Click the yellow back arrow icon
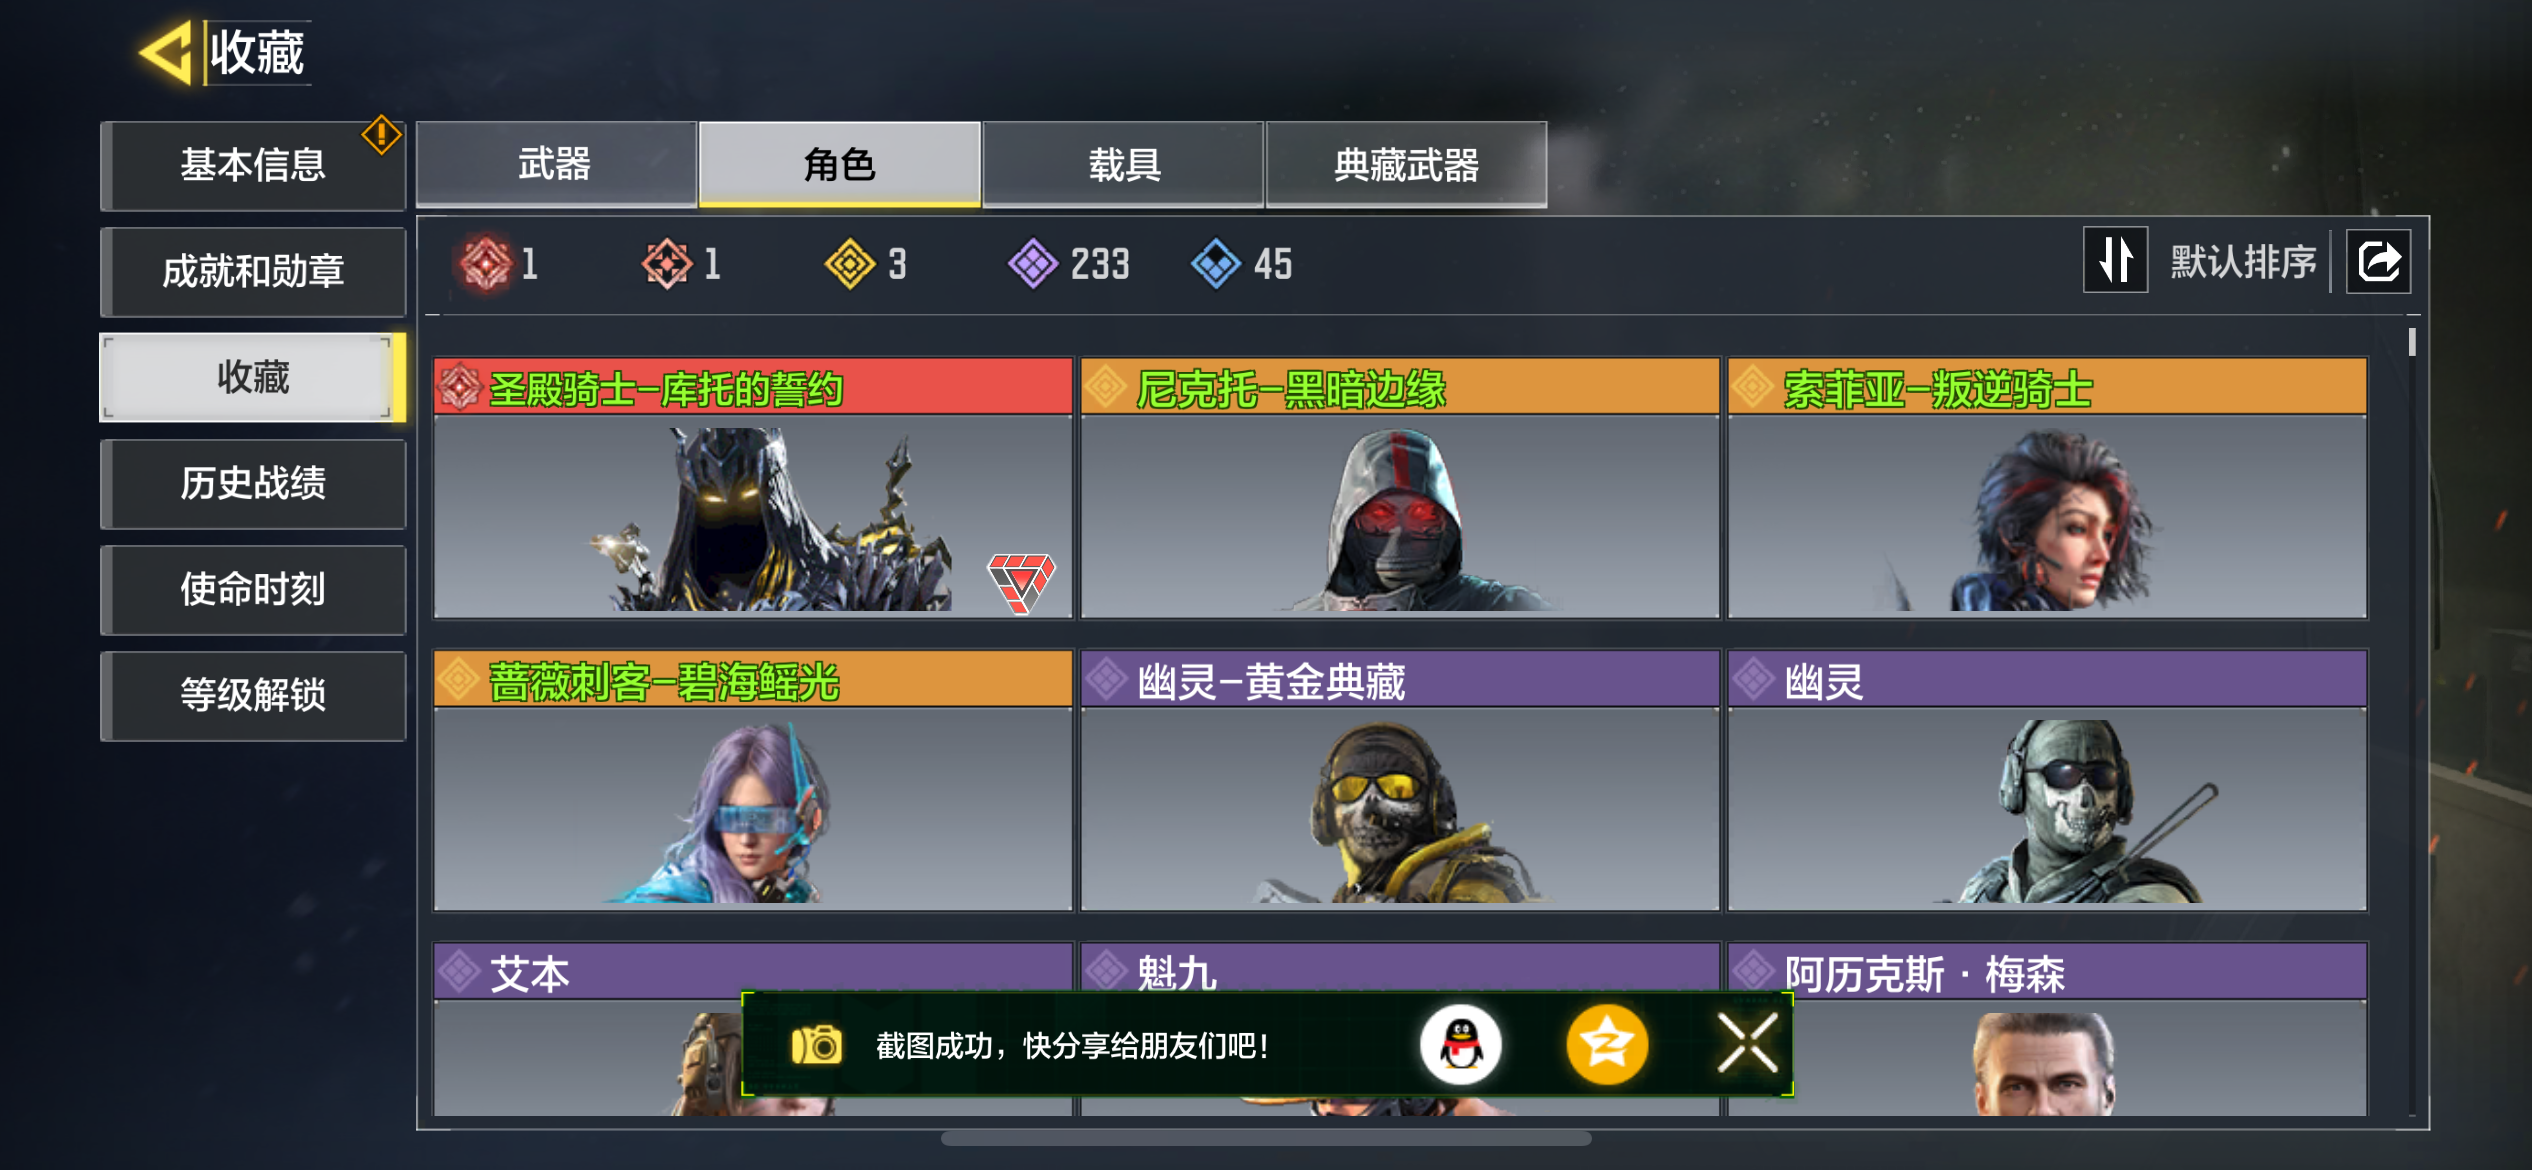Viewport: 2532px width, 1170px height. tap(166, 52)
